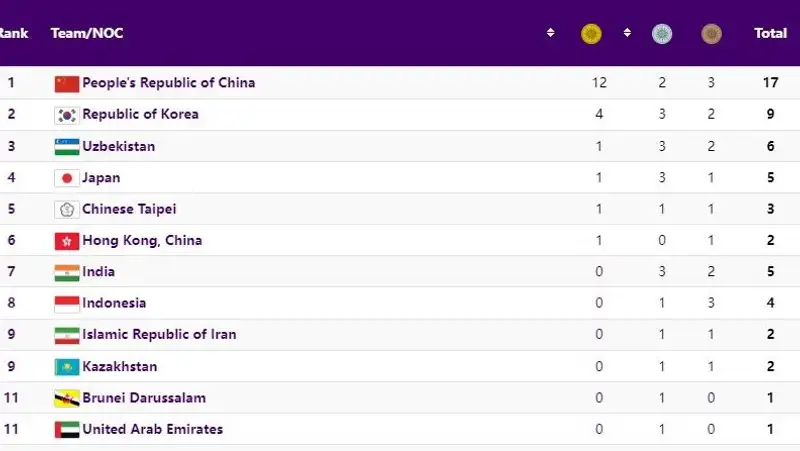Open the Chinese Taipei team link

click(129, 209)
